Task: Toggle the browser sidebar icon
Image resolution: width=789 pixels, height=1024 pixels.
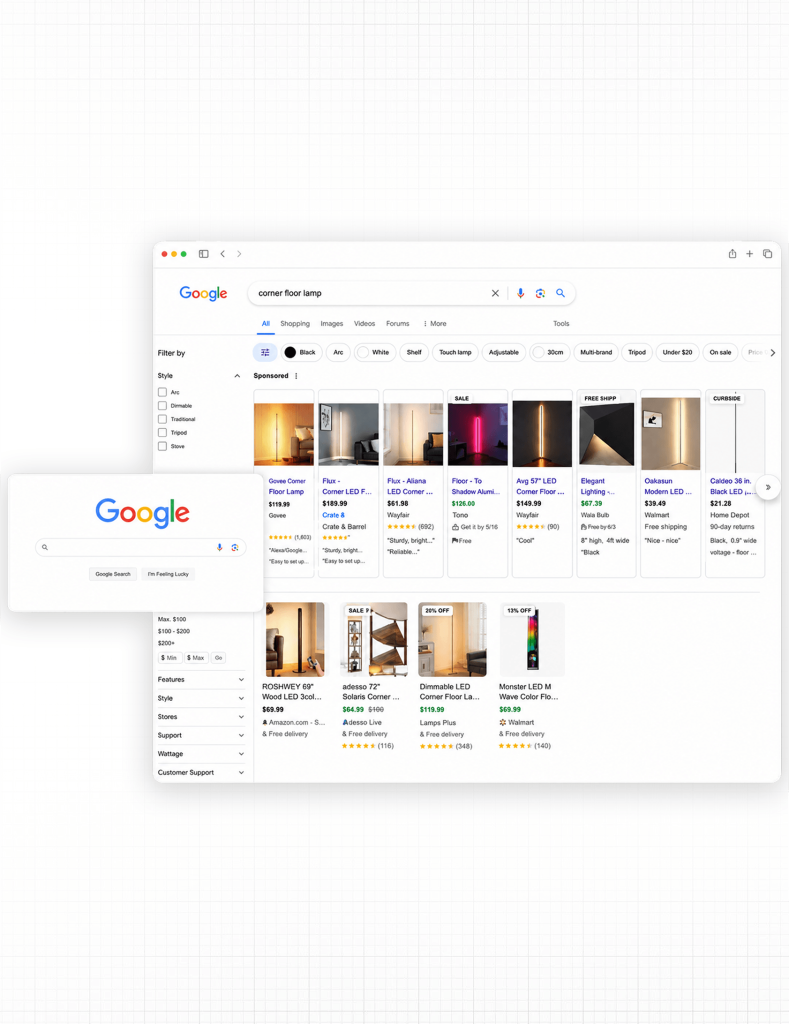Action: coord(204,254)
